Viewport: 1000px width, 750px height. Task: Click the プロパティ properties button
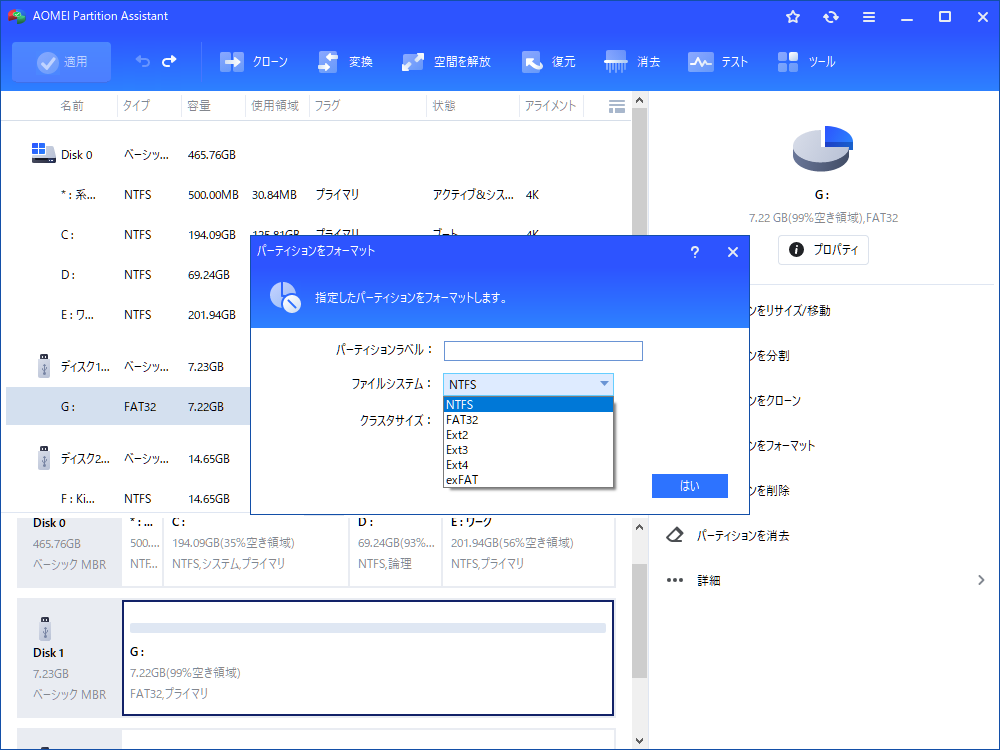pyautogui.click(x=823, y=249)
